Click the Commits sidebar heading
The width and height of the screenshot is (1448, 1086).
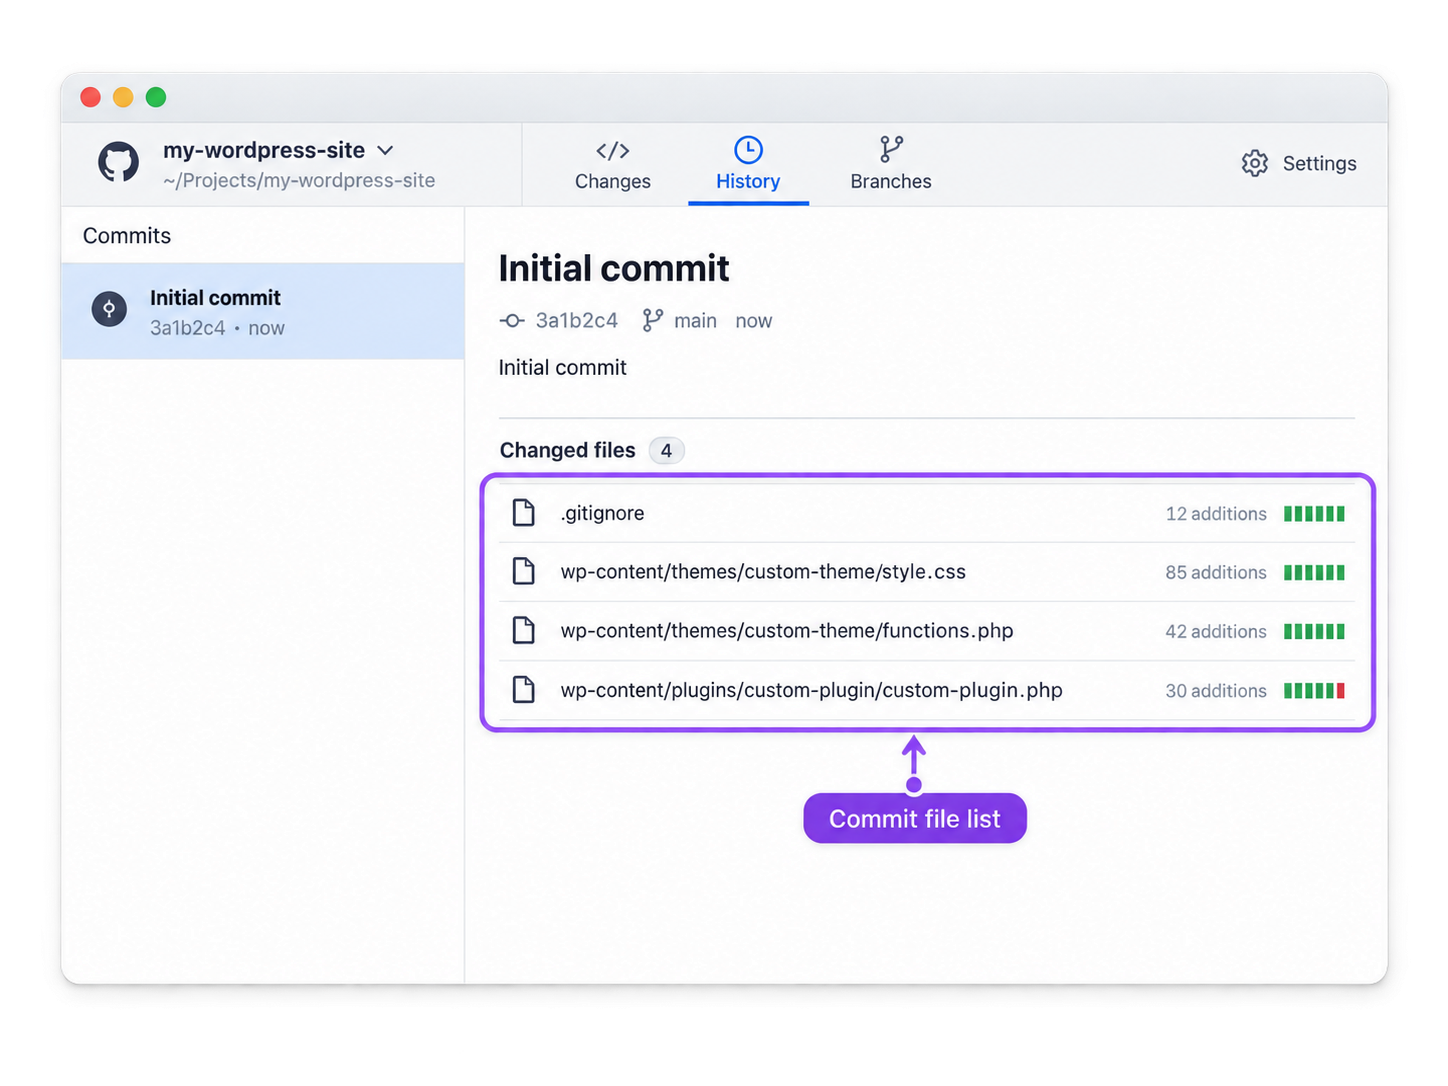click(127, 236)
